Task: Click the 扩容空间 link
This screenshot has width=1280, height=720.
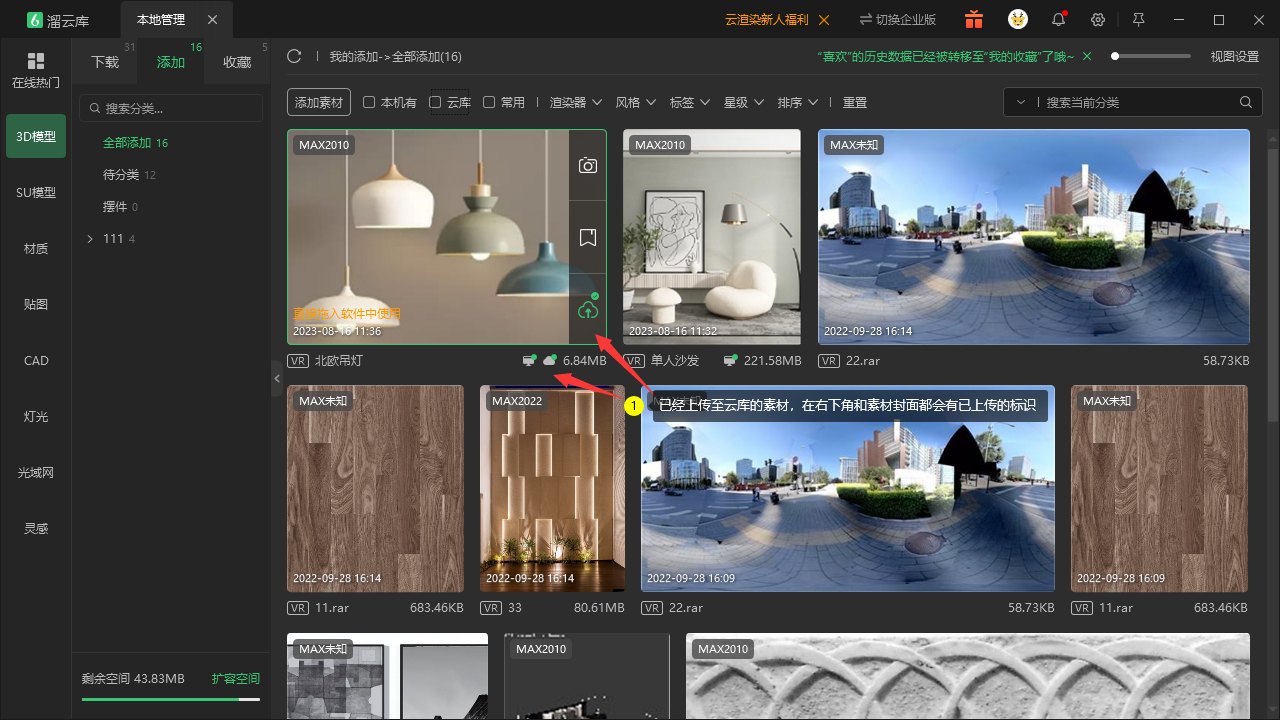Action: [236, 678]
